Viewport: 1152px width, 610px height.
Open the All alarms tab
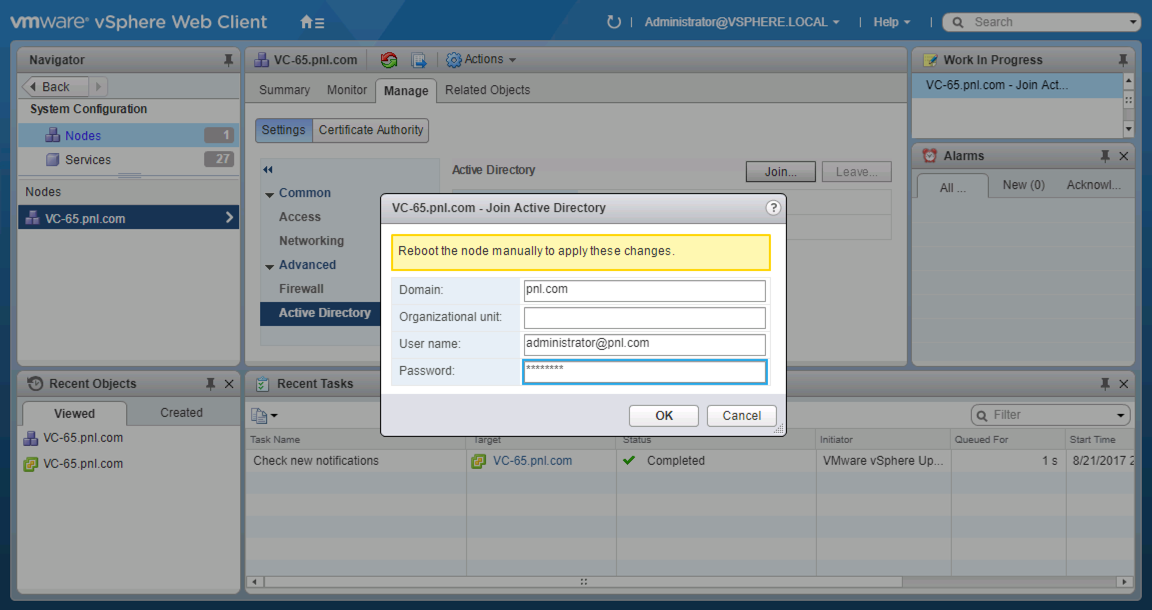[x=952, y=187]
